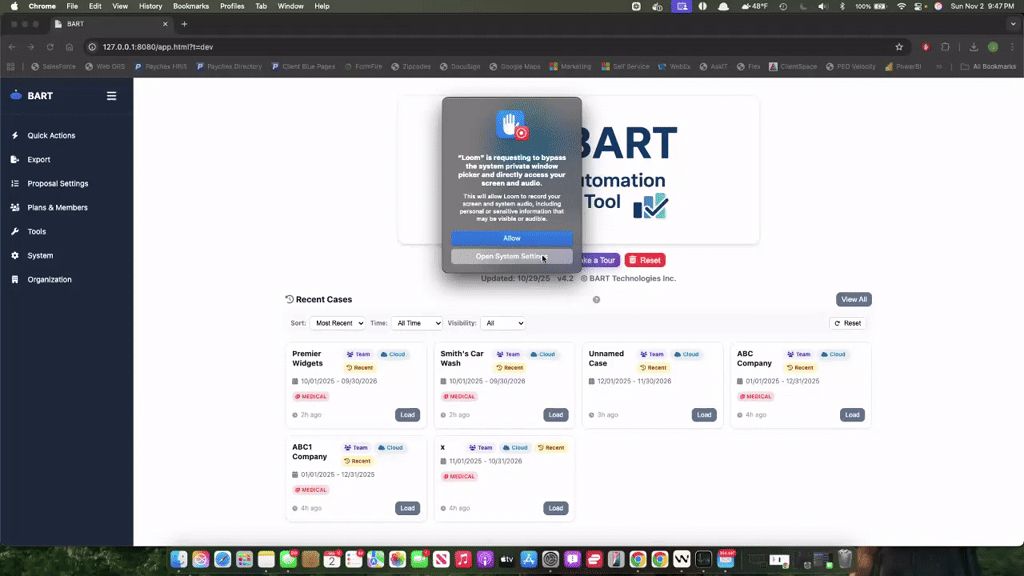Open the ClientSpace bookmark
This screenshot has height=576, width=1024.
[x=793, y=67]
